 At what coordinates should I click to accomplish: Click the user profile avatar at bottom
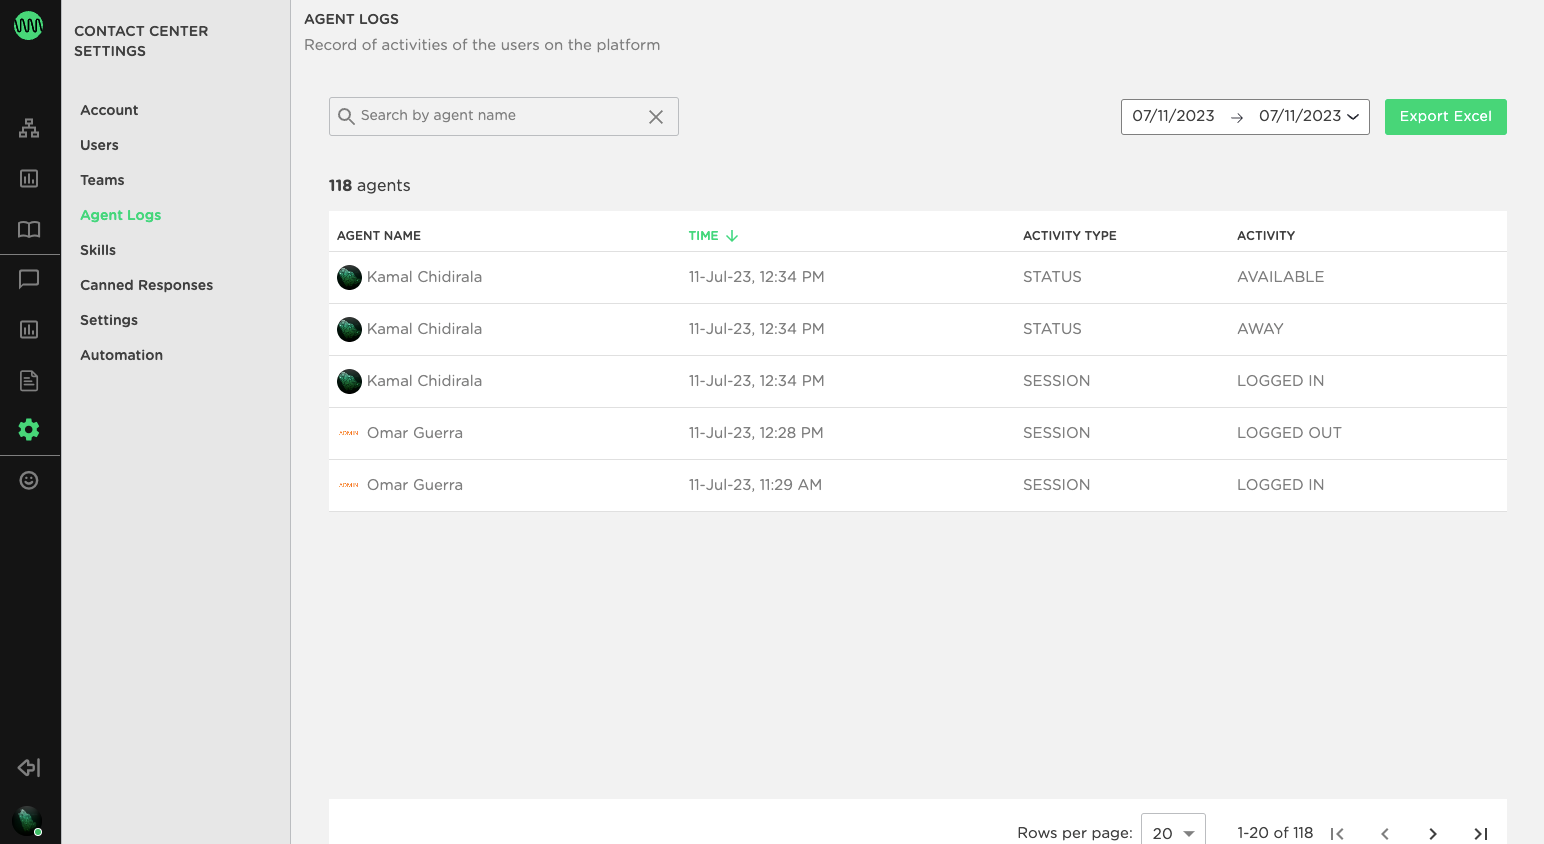(x=28, y=820)
